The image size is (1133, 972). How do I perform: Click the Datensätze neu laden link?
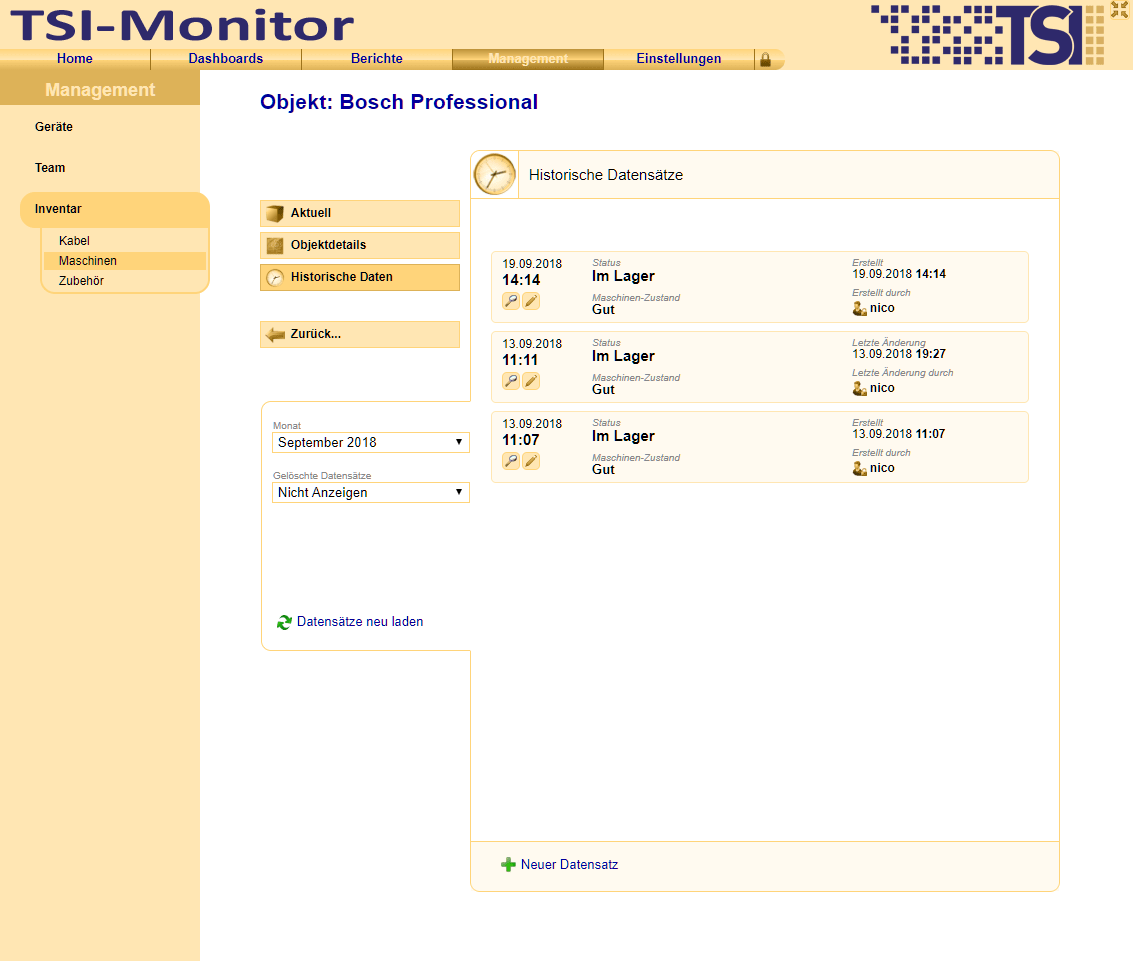[360, 622]
